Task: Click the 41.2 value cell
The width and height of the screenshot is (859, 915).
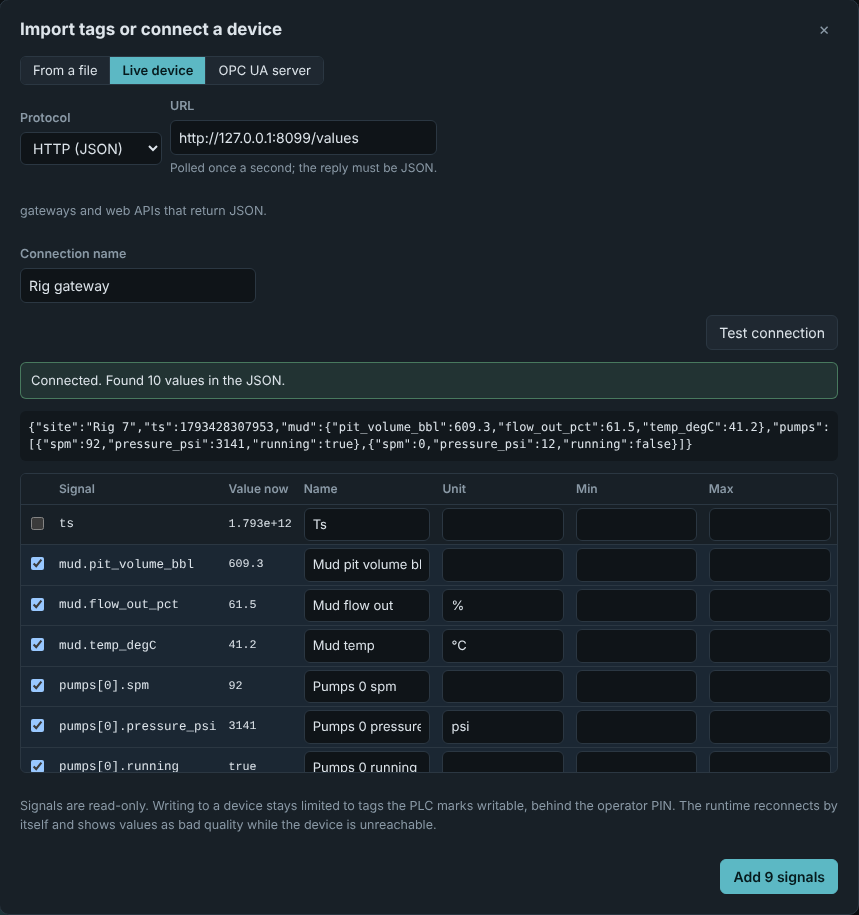Action: 242,645
